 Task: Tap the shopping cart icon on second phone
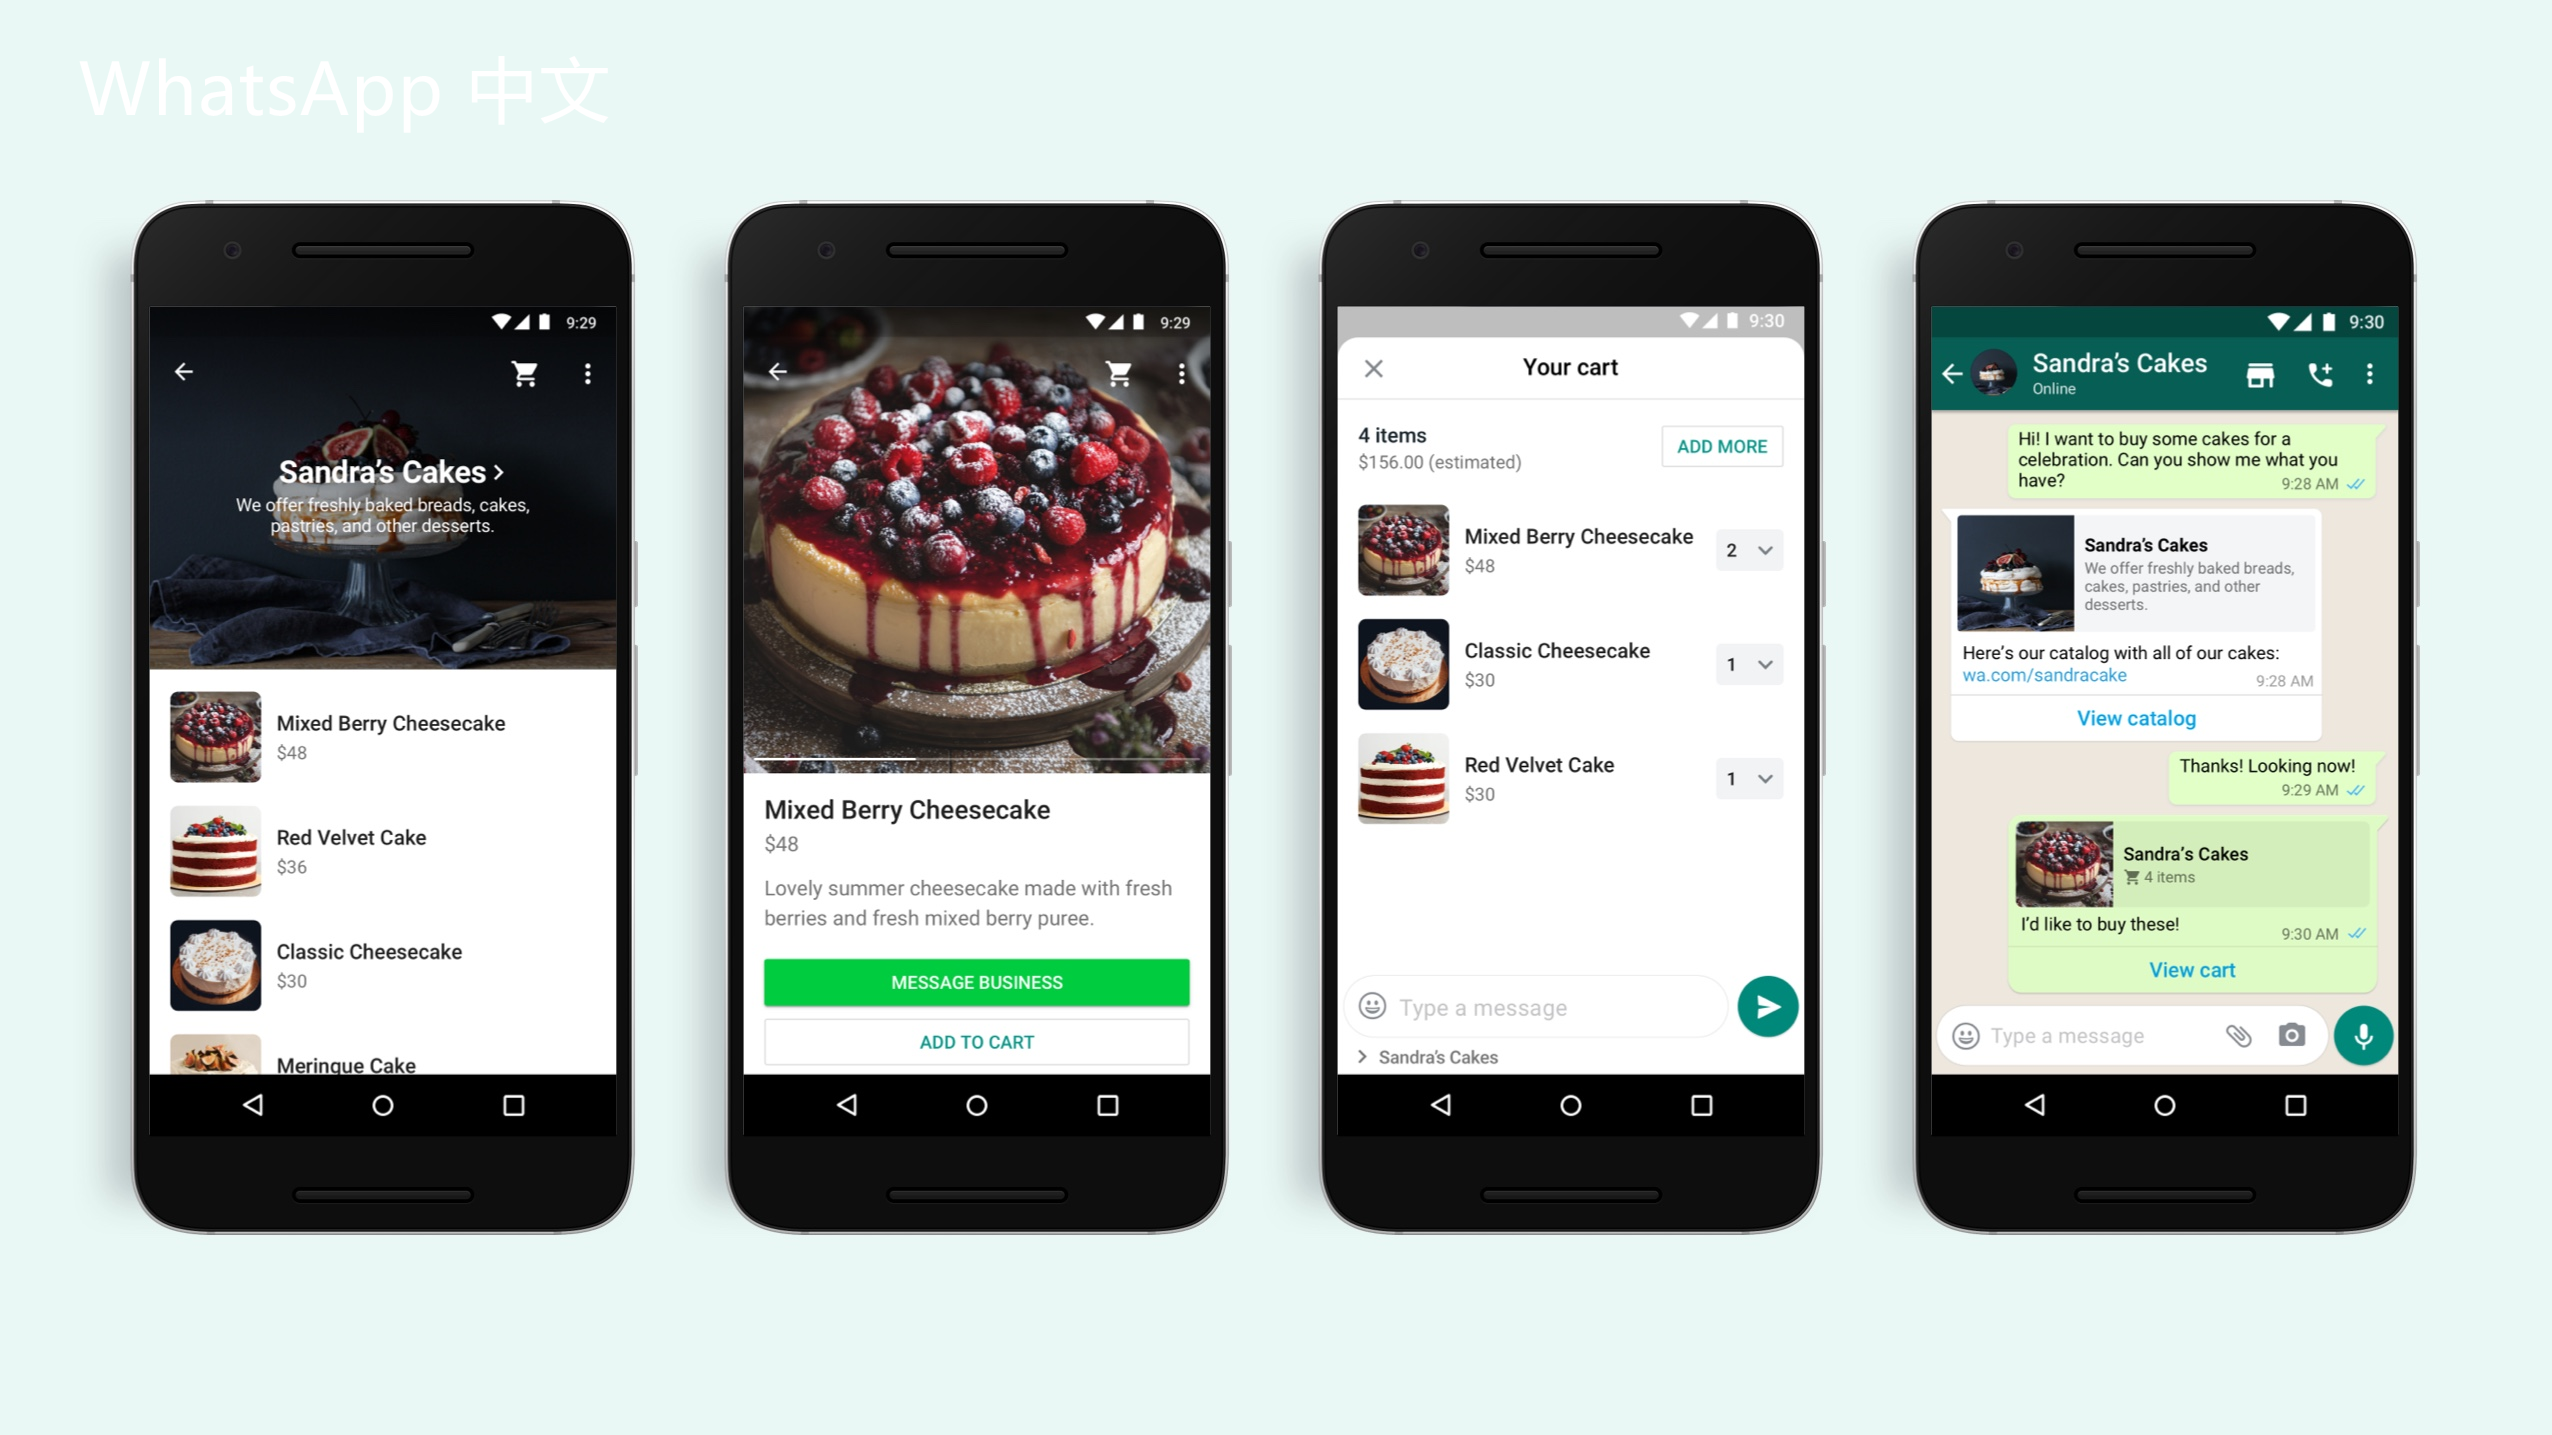[x=1116, y=373]
